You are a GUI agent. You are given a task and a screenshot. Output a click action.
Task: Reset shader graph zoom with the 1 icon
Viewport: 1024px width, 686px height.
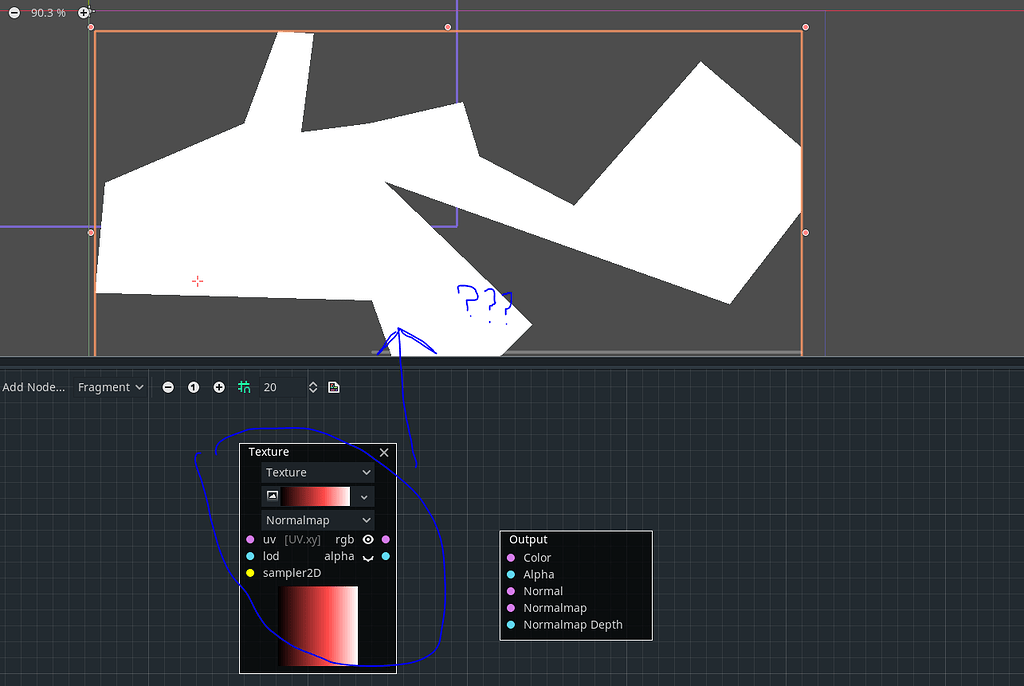tap(193, 387)
